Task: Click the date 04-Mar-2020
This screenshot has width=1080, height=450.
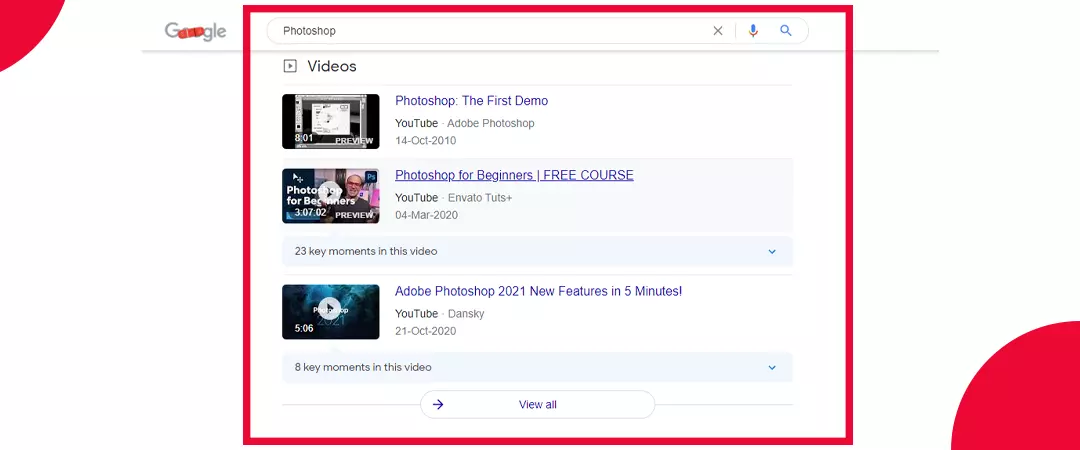Action: pyautogui.click(x=426, y=215)
